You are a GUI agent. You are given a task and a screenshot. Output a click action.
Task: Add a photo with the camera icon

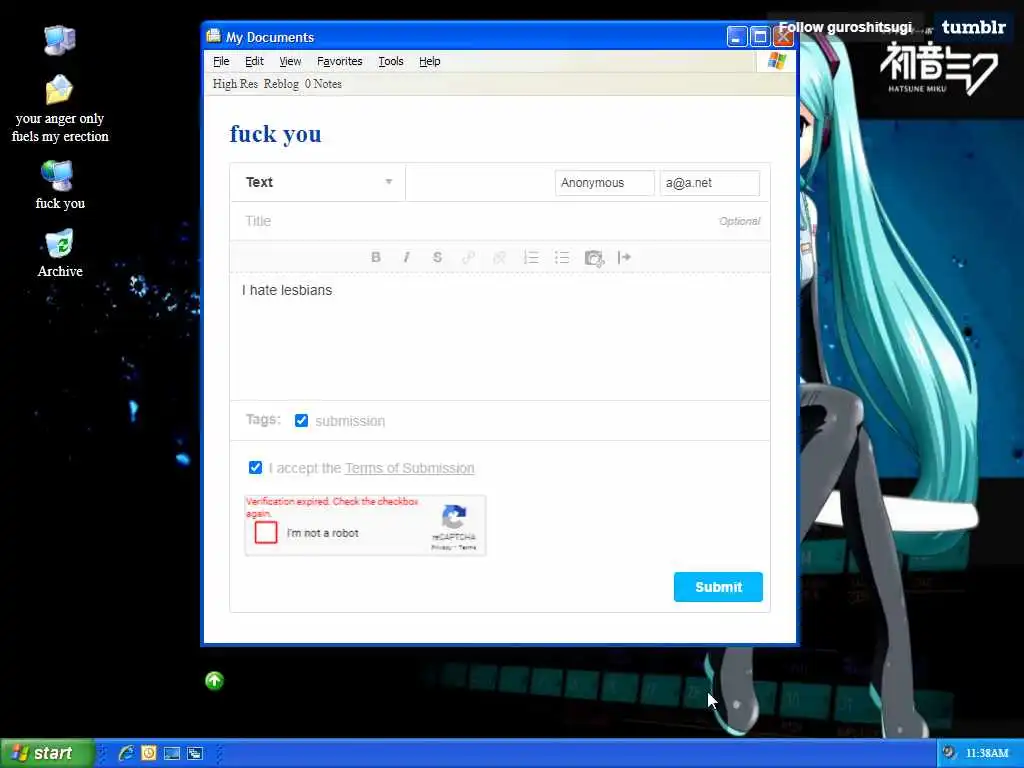[594, 258]
